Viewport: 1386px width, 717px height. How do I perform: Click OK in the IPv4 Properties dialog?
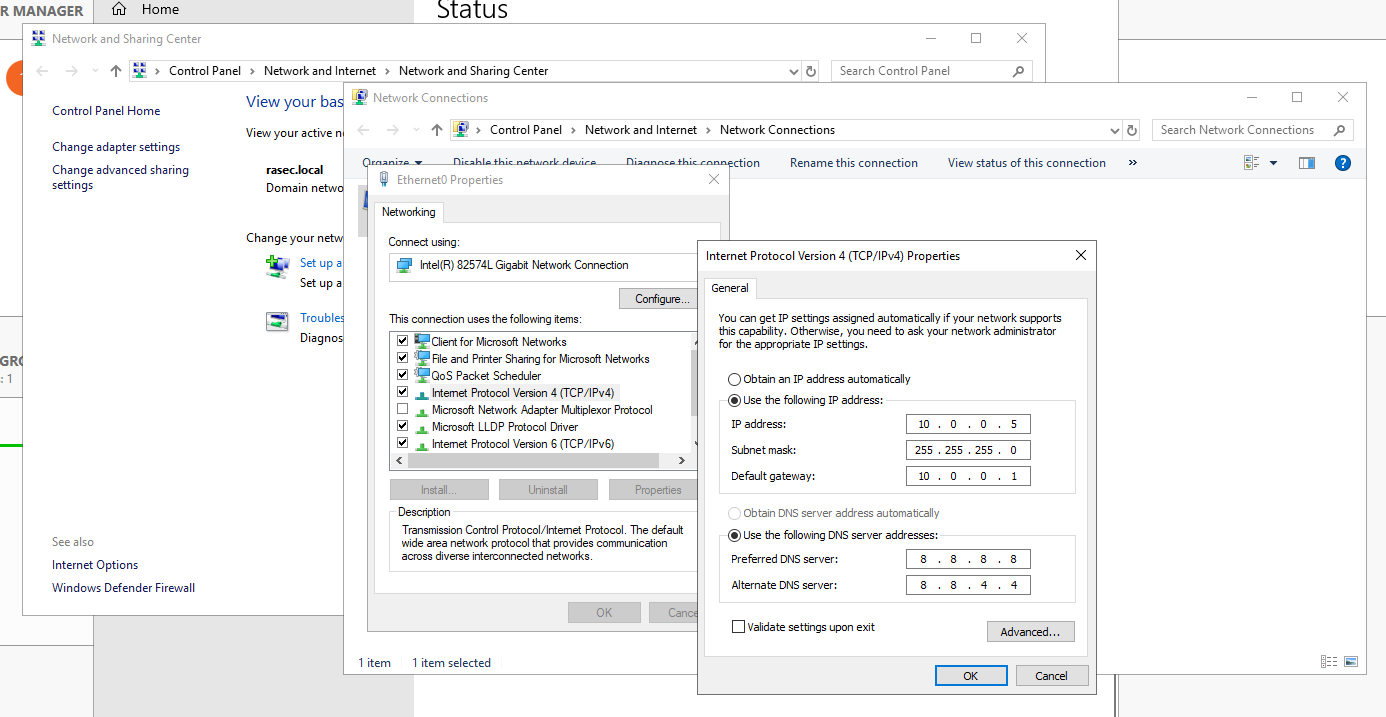click(x=970, y=676)
